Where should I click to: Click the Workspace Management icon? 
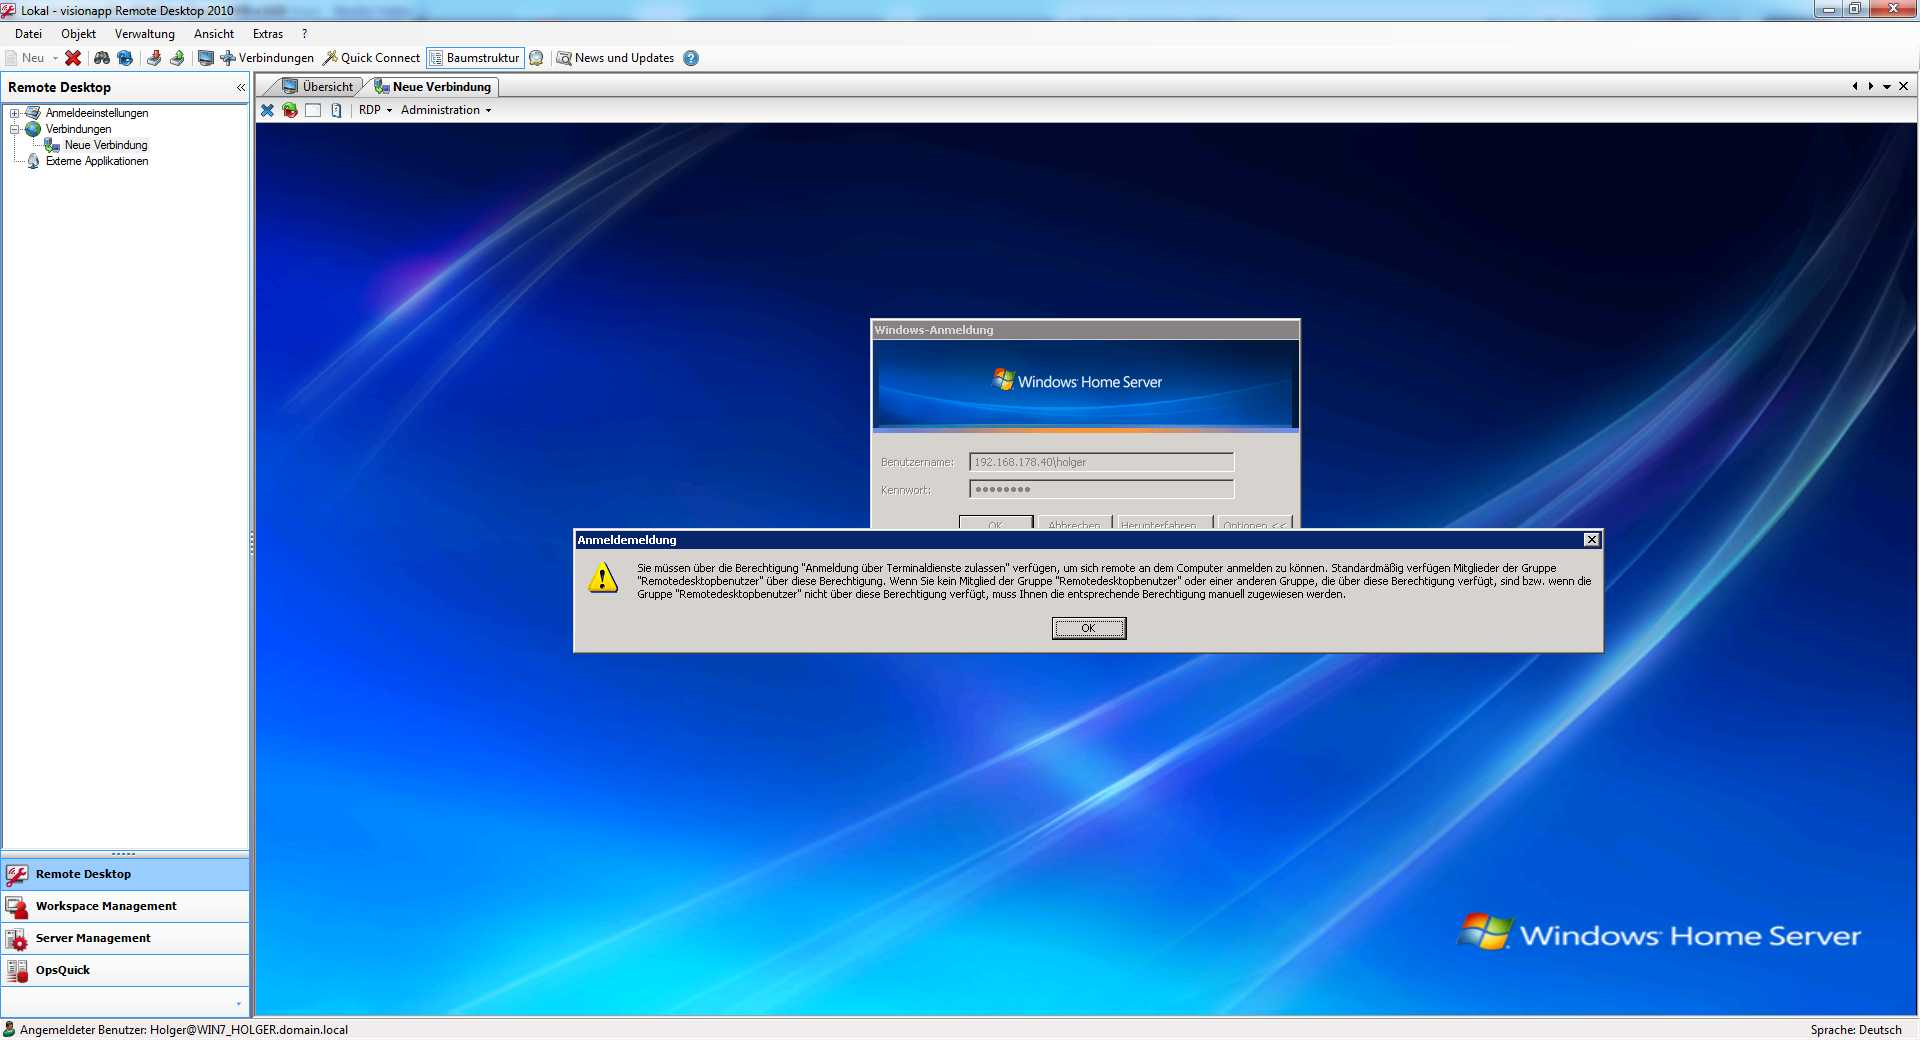click(x=17, y=907)
